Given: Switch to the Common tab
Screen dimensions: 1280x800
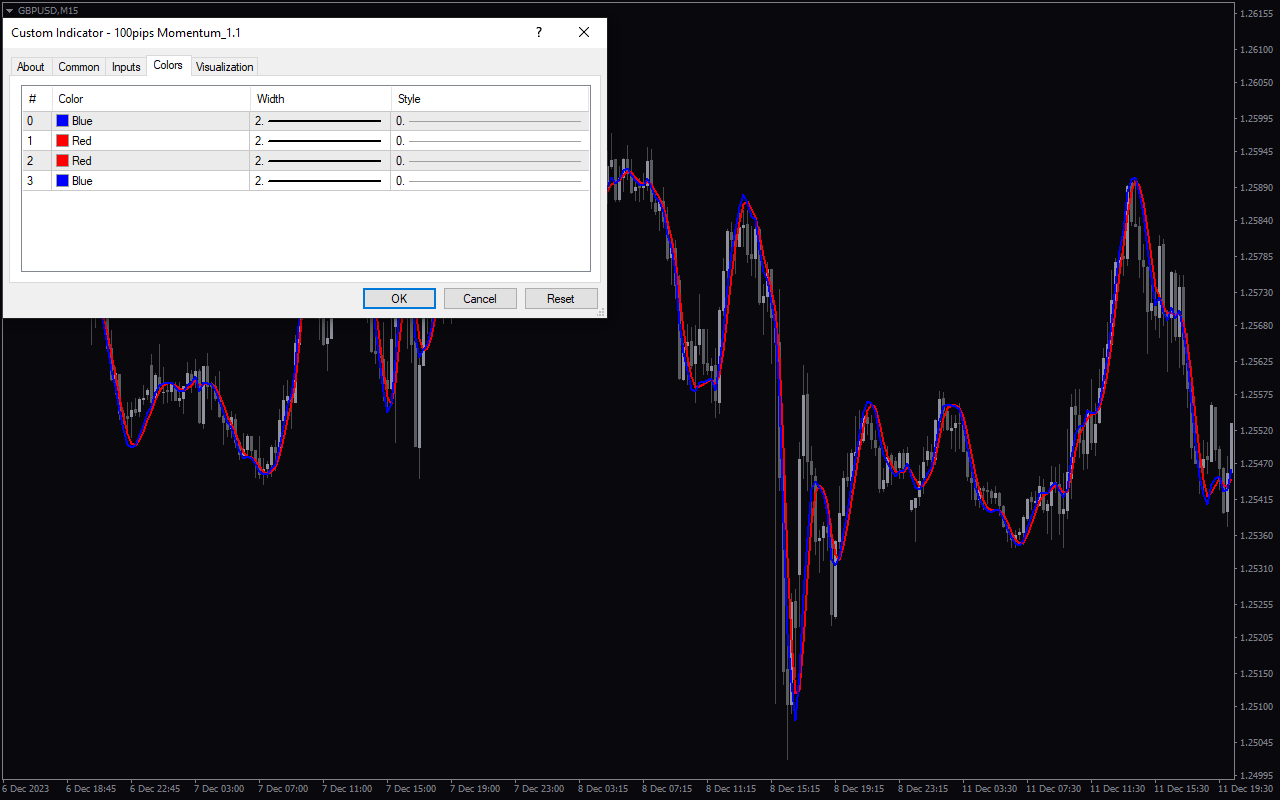Looking at the screenshot, I should point(78,67).
